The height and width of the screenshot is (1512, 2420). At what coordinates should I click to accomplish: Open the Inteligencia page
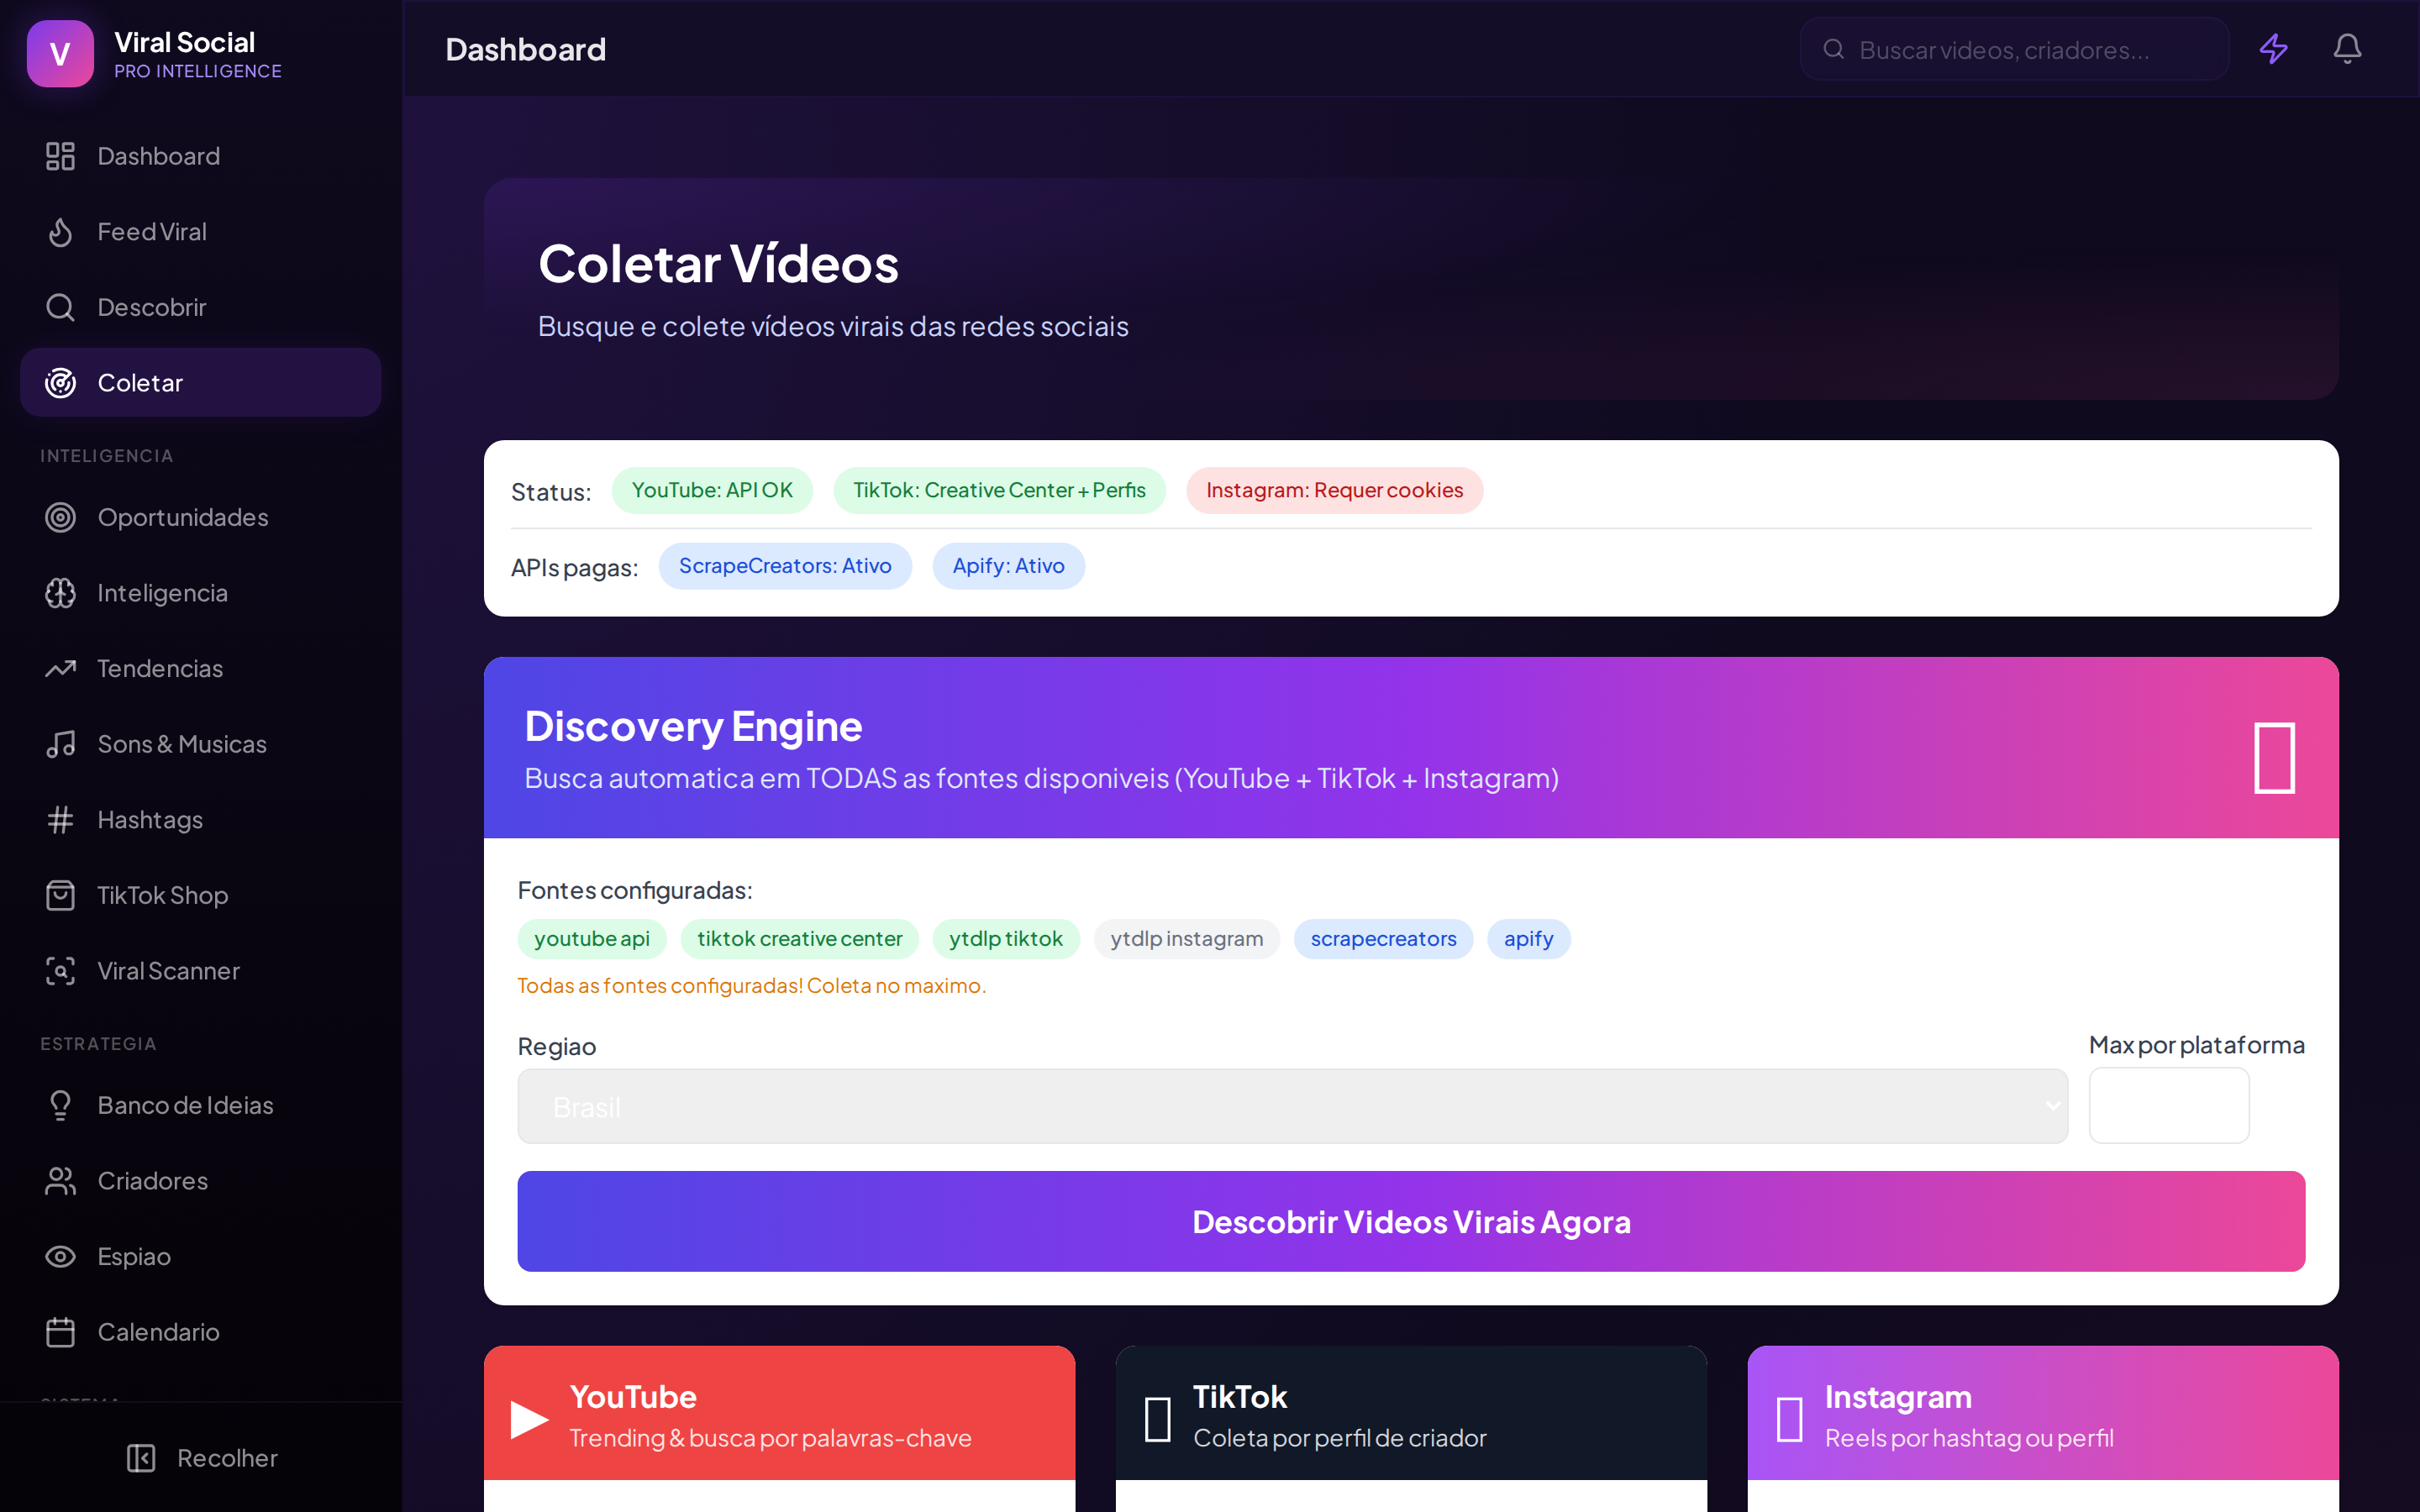click(200, 593)
